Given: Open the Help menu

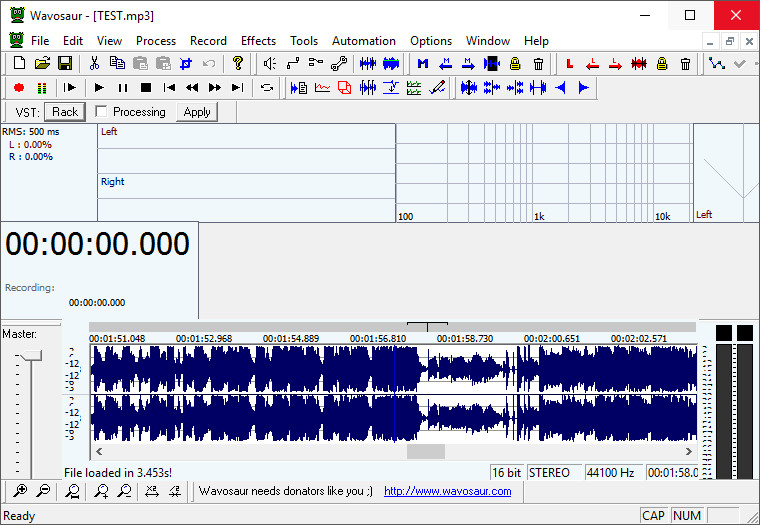Looking at the screenshot, I should point(536,41).
